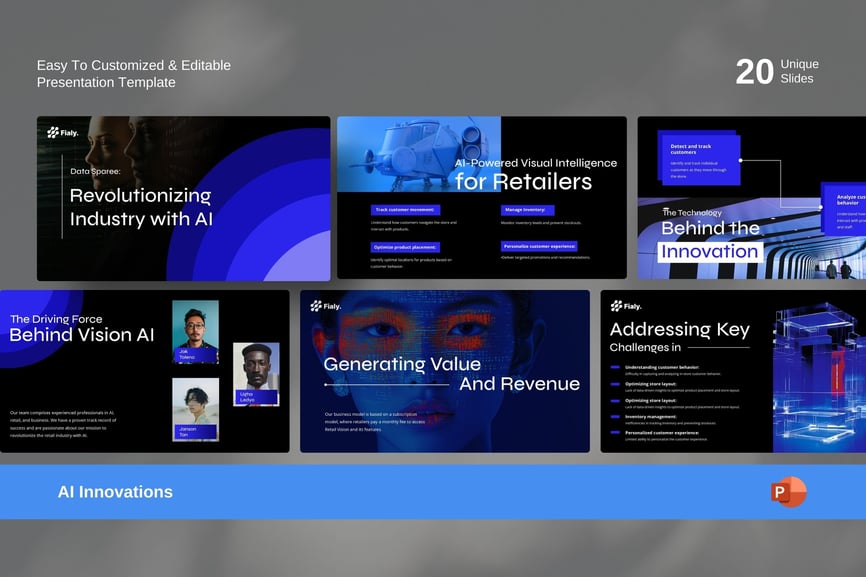Screen dimensions: 866x577
Task: Click the portrait of the man with glasses
Action: point(195,331)
